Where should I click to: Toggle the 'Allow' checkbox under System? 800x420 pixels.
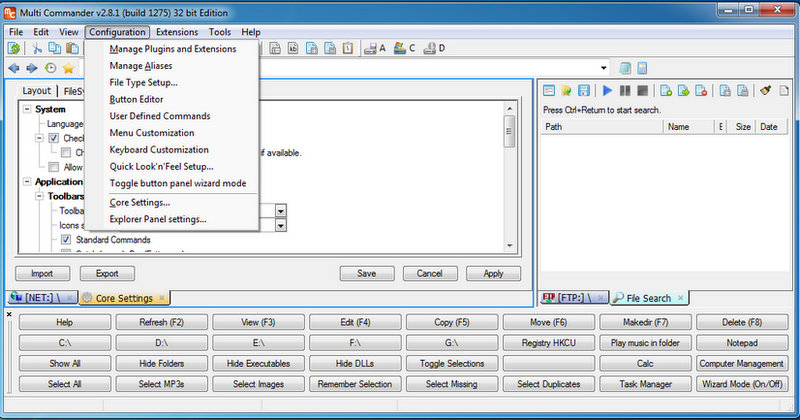54,167
